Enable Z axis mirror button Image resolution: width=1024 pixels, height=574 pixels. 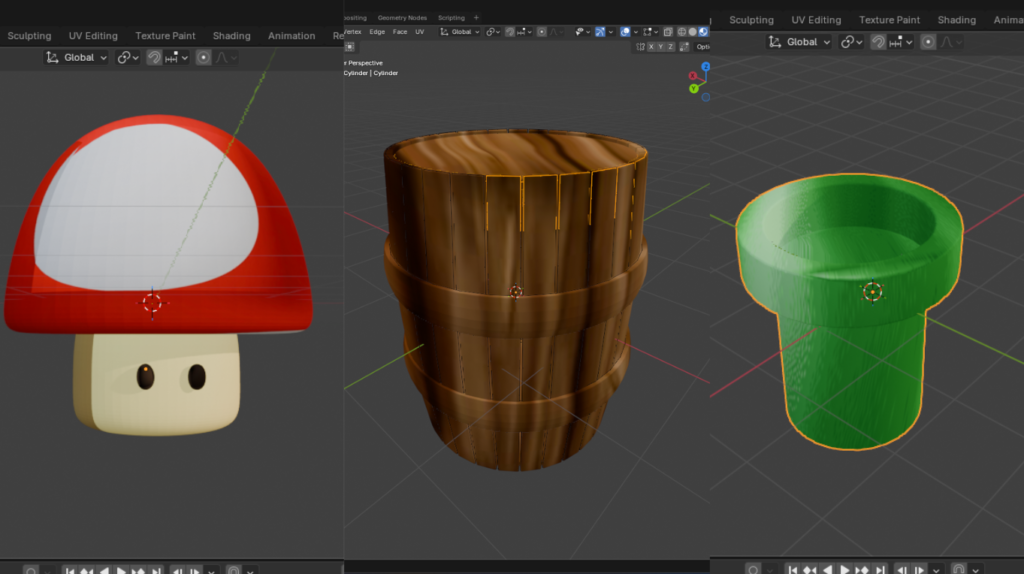(671, 47)
